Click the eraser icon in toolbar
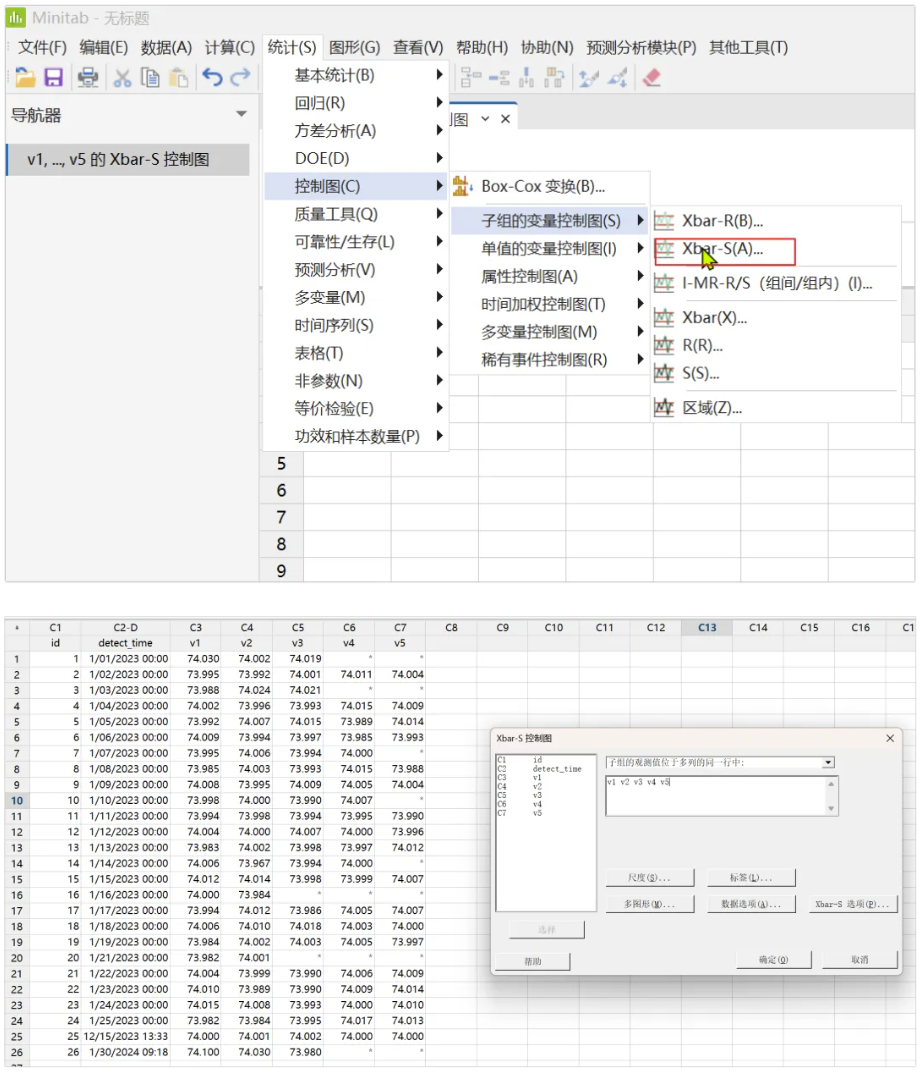The width and height of the screenshot is (924, 1076). [x=652, y=78]
